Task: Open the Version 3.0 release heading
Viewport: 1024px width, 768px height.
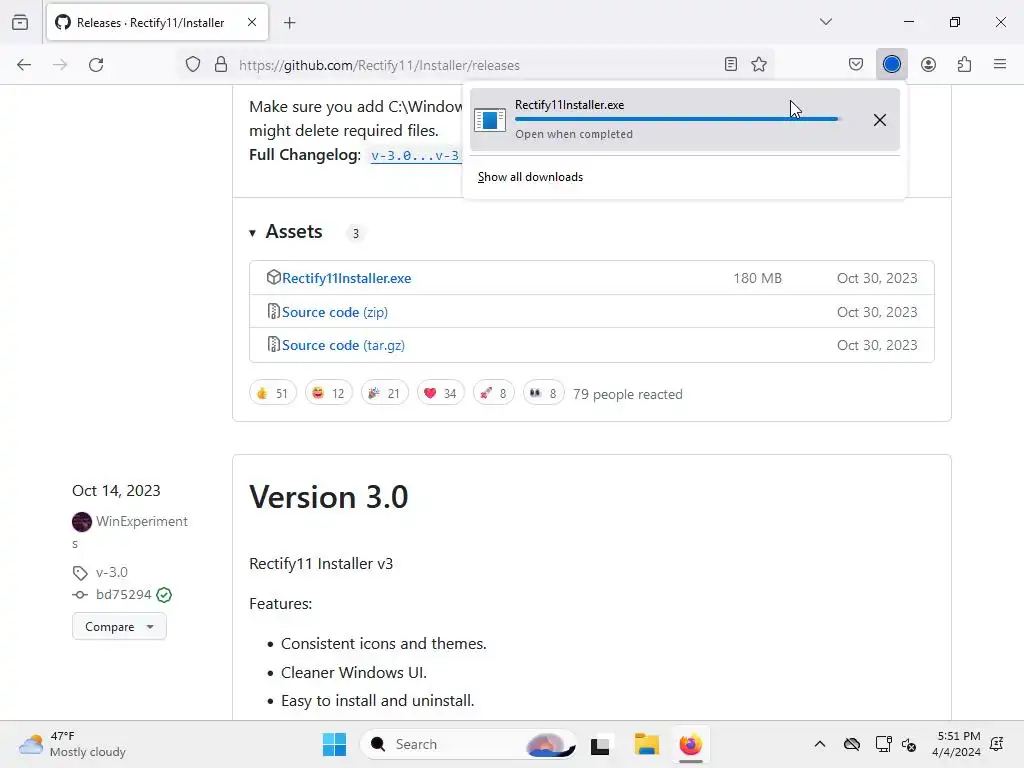Action: click(x=328, y=497)
